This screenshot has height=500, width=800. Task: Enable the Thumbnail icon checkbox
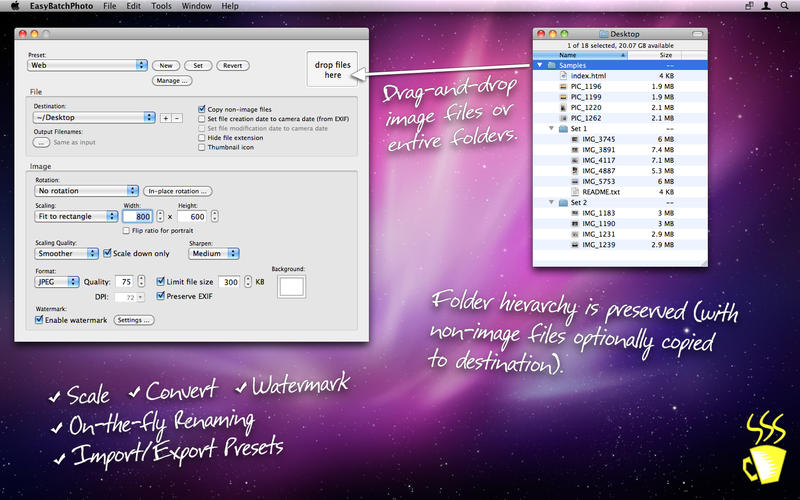(x=203, y=147)
